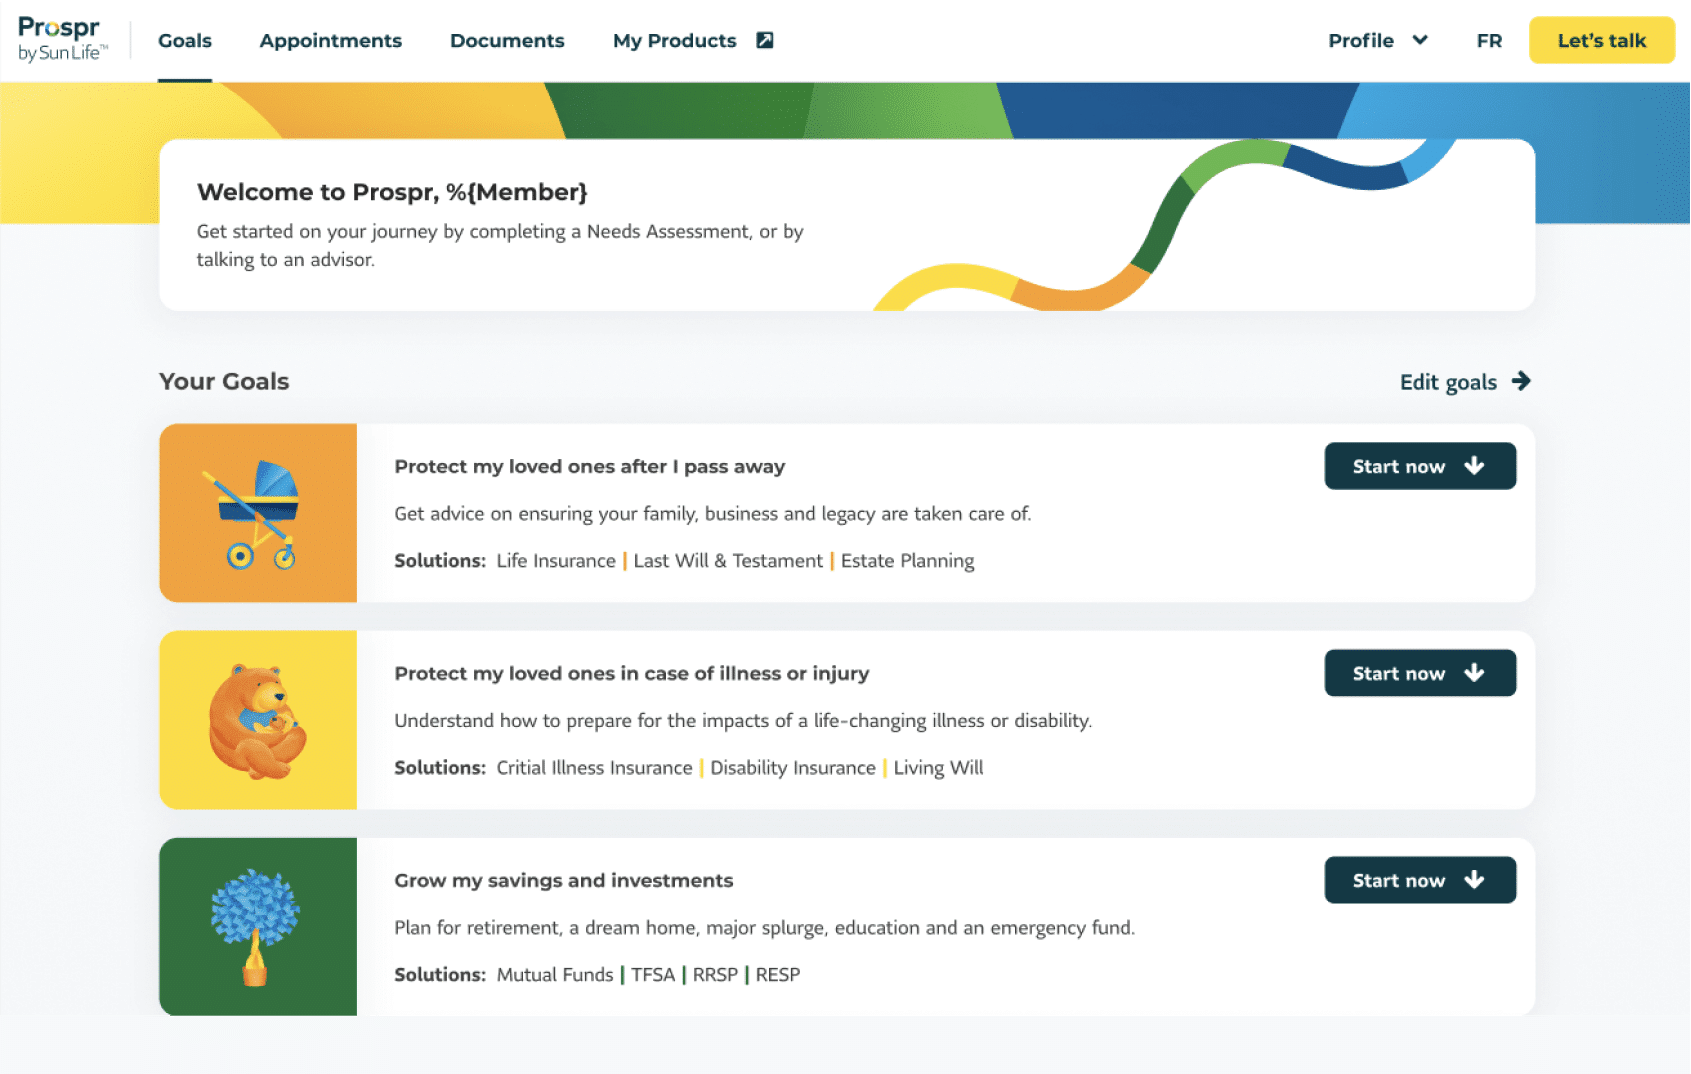This screenshot has width=1691, height=1074.
Task: Start now for illness or injury goal
Action: (1420, 673)
